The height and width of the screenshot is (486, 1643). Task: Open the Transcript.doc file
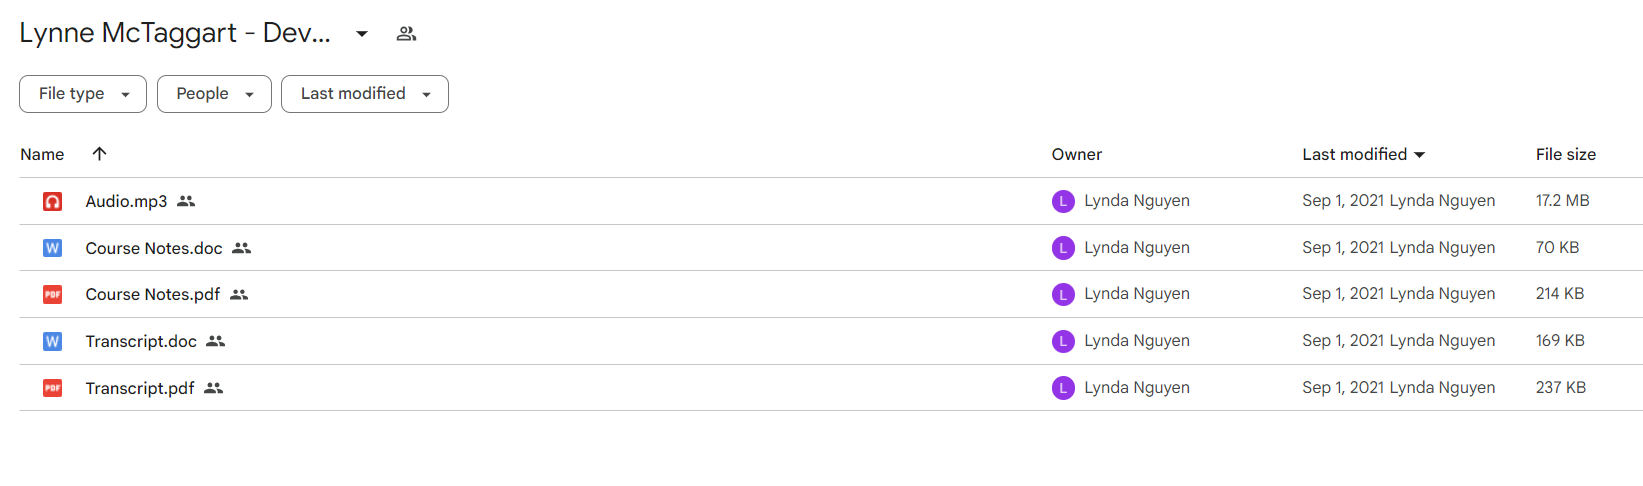tap(141, 341)
